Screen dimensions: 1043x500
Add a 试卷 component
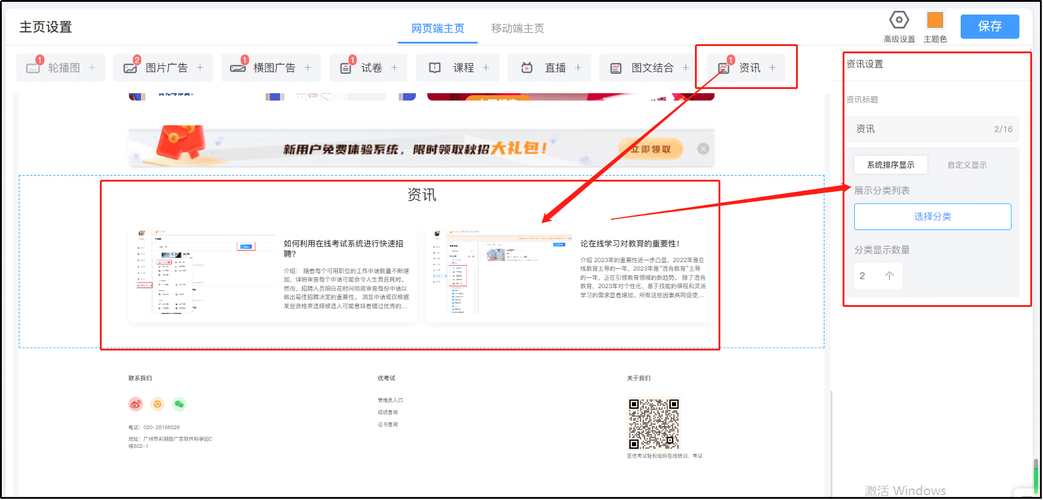[369, 68]
